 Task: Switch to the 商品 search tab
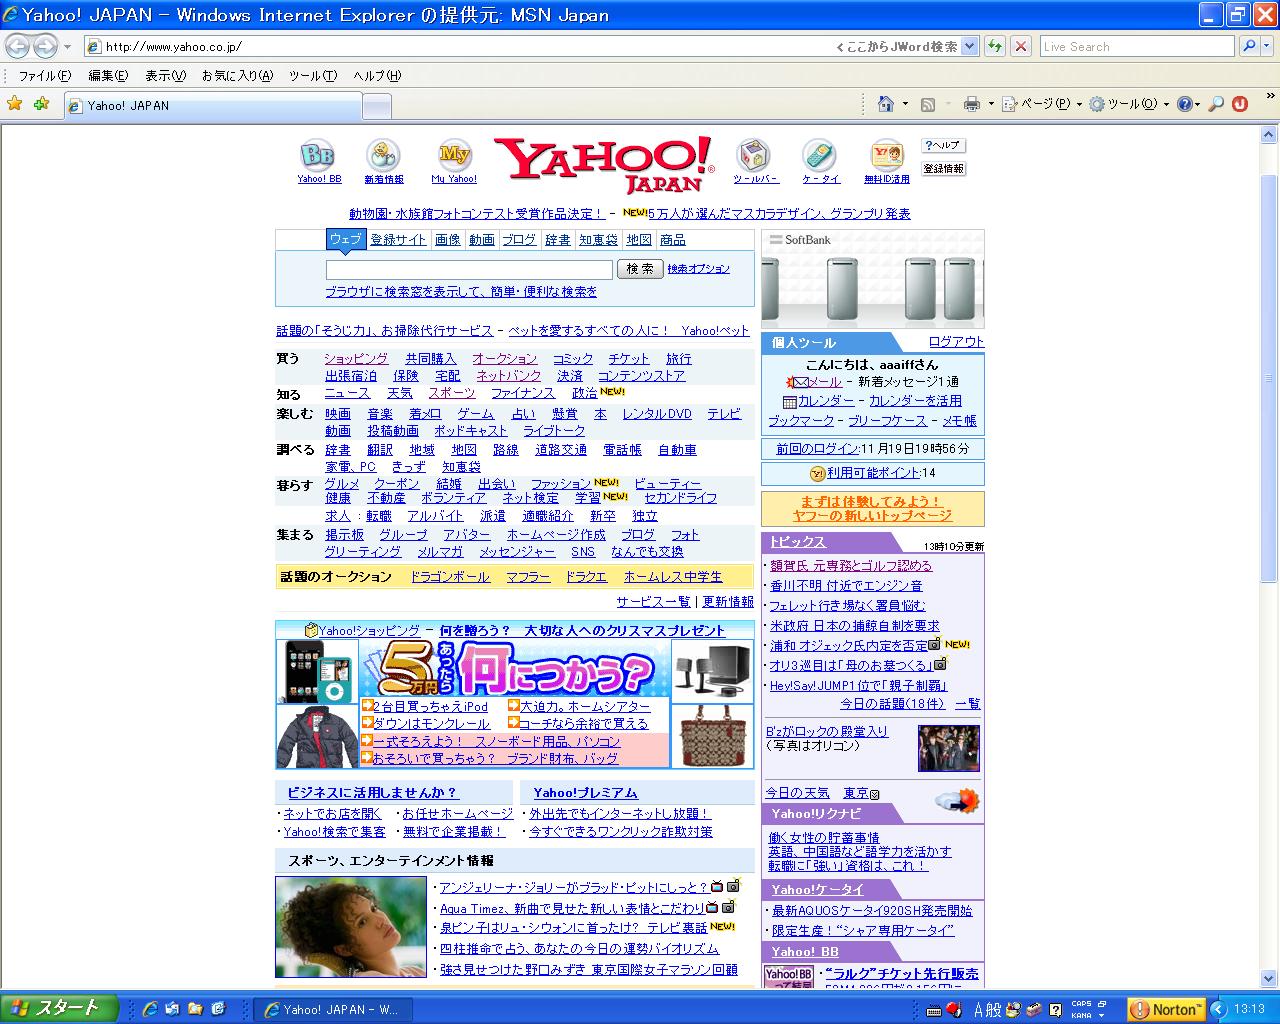(x=673, y=240)
